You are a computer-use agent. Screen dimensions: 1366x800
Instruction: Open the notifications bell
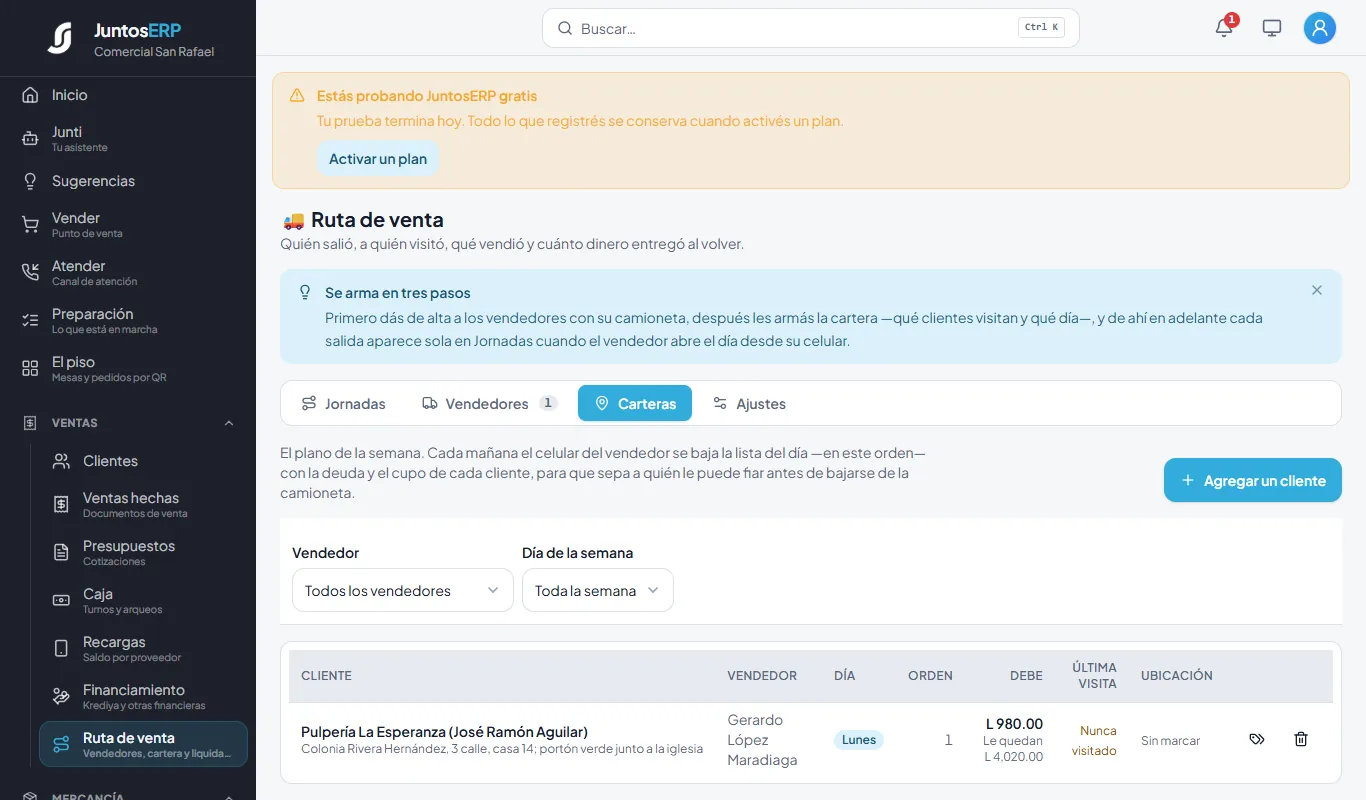coord(1224,28)
